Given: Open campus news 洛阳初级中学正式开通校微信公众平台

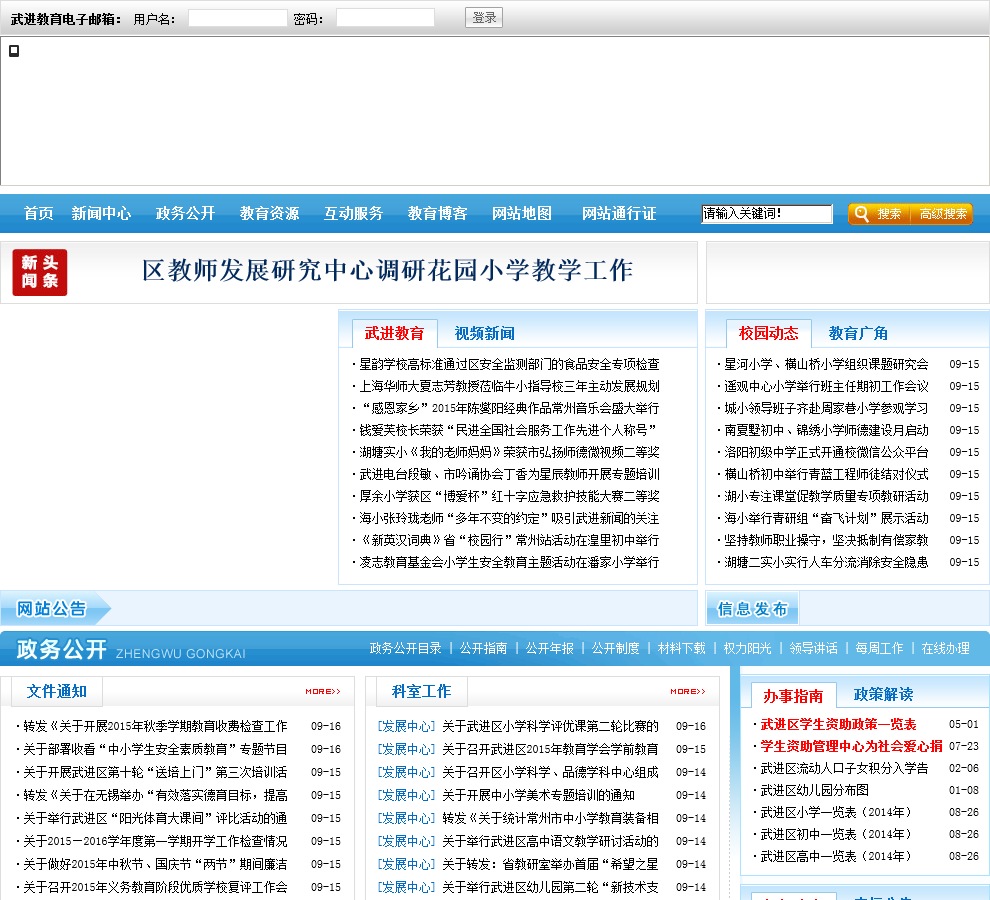Looking at the screenshot, I should pos(826,452).
